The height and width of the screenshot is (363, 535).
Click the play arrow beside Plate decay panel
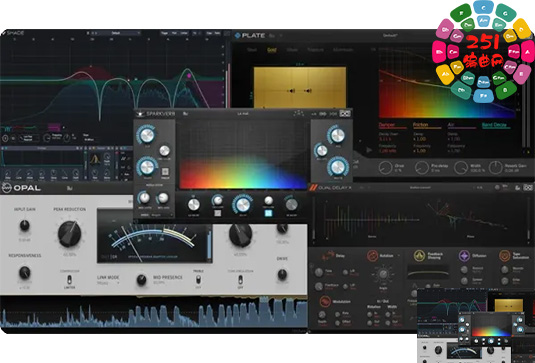(x=369, y=150)
